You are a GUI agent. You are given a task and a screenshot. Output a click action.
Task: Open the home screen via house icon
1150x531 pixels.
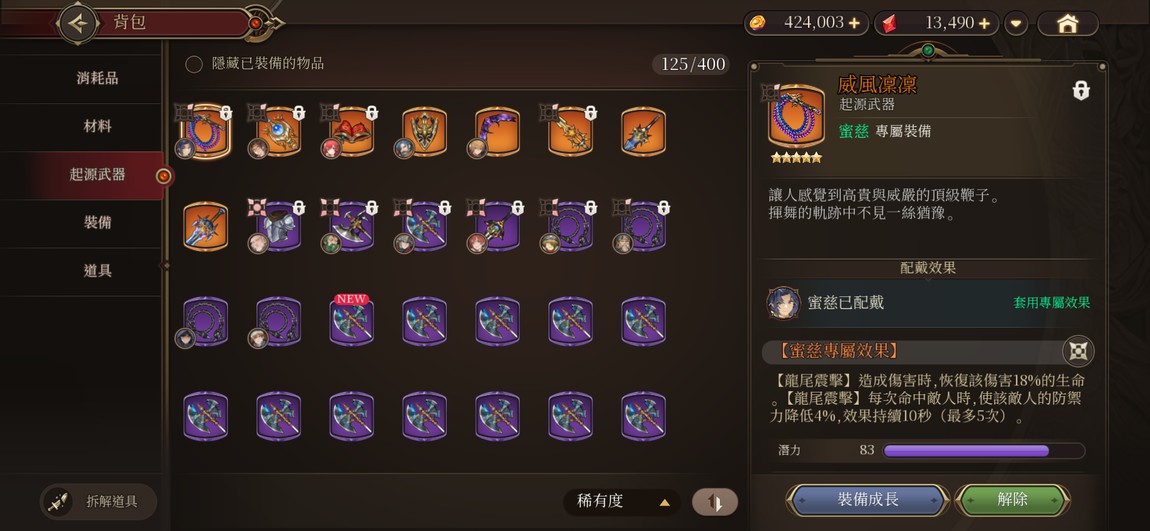1067,23
